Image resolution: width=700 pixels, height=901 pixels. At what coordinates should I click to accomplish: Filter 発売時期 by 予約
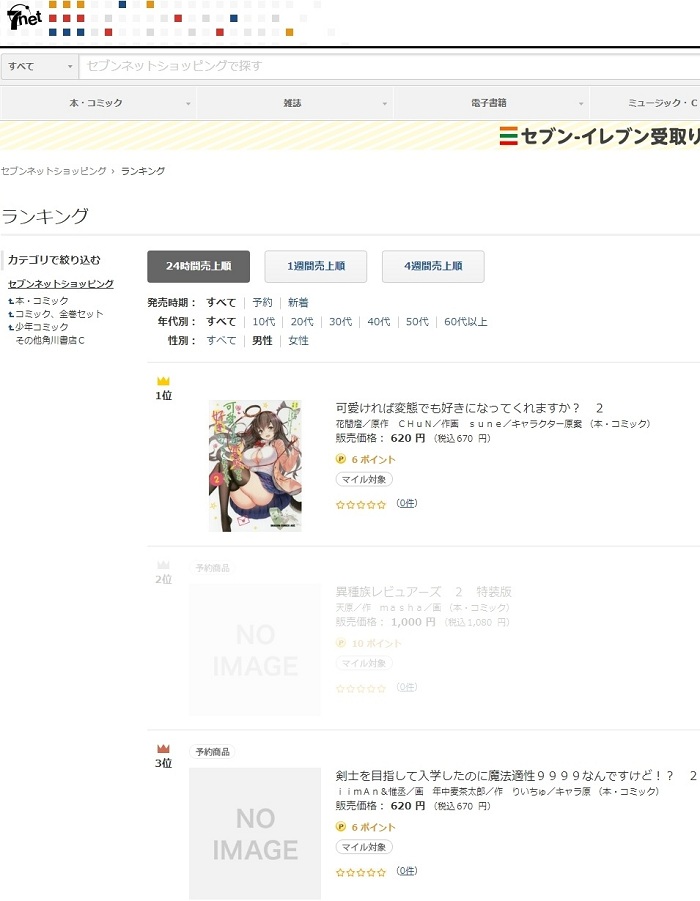[x=262, y=302]
